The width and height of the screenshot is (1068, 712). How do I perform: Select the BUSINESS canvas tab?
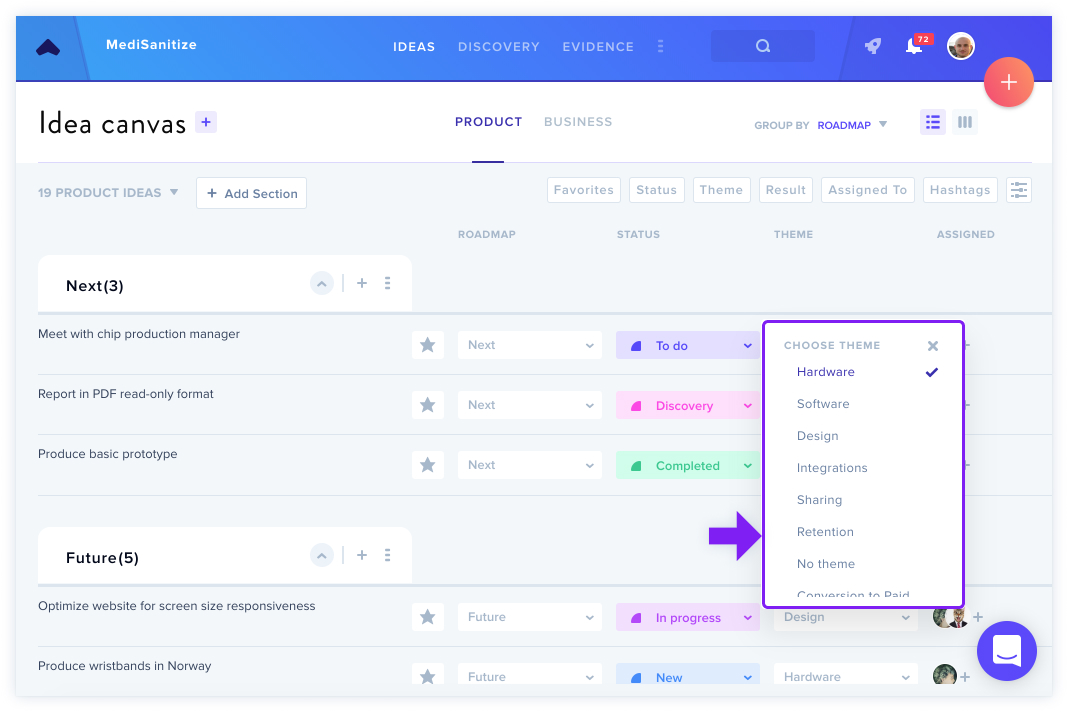[x=578, y=122]
